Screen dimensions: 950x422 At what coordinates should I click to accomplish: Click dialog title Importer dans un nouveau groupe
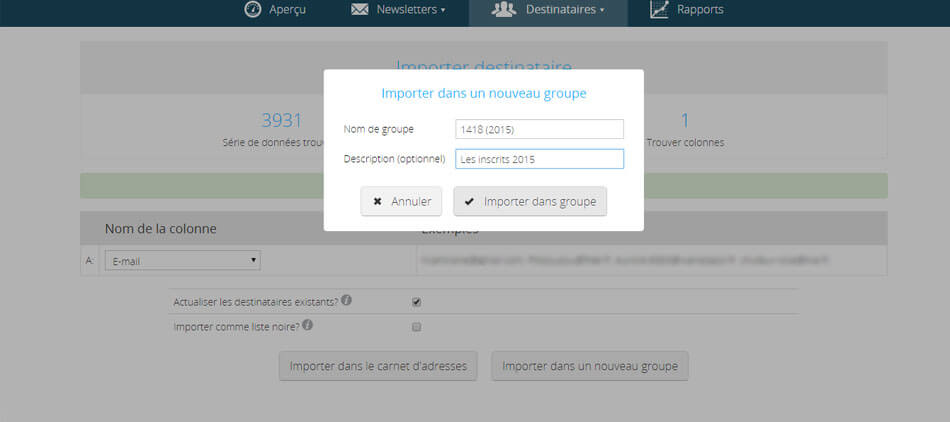click(483, 93)
